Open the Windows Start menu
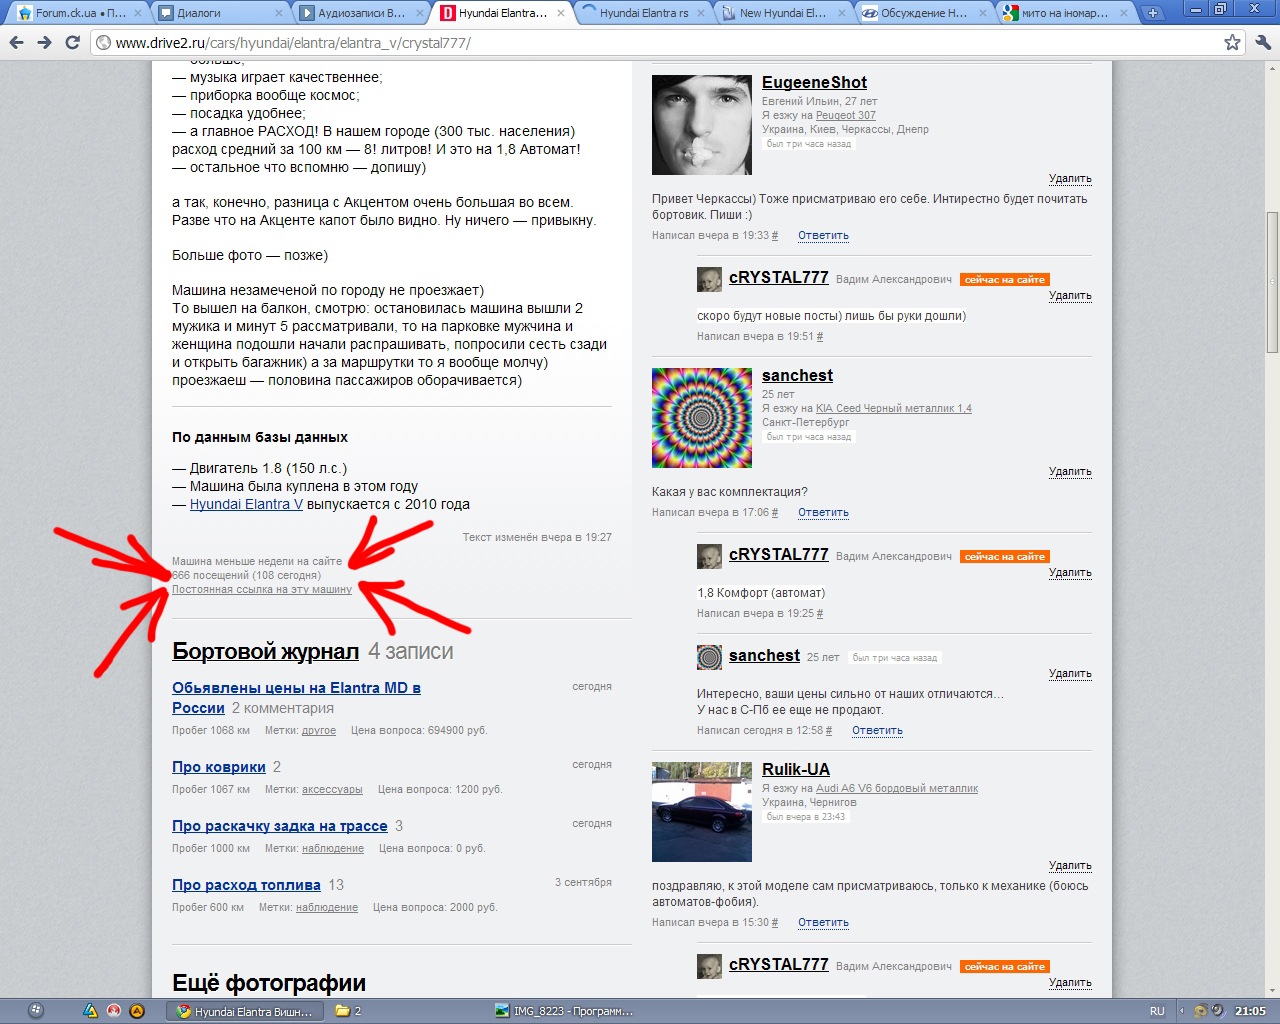The image size is (1280, 1024). tap(36, 1011)
